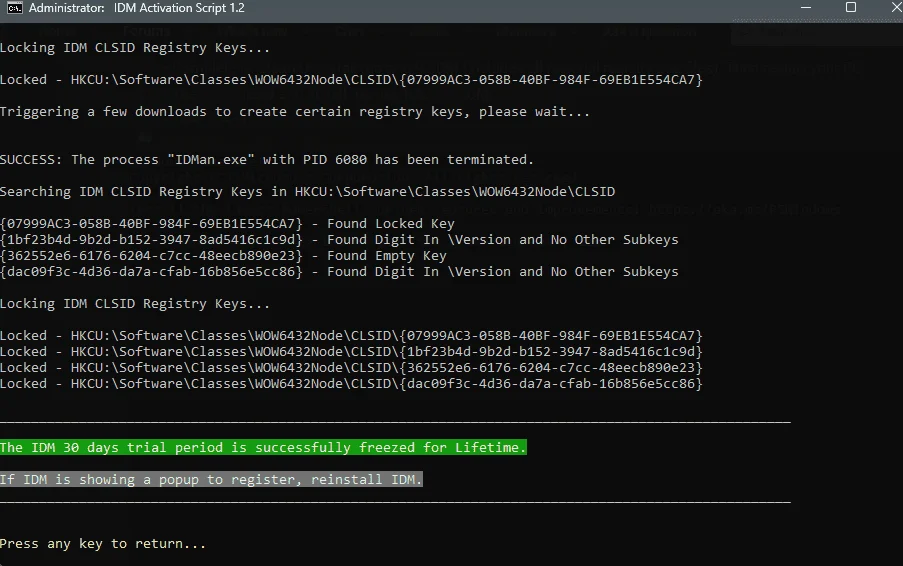Click the 'Administrator: IDM Activation Script 1.2' title
This screenshot has width=903, height=566.
[x=136, y=8]
